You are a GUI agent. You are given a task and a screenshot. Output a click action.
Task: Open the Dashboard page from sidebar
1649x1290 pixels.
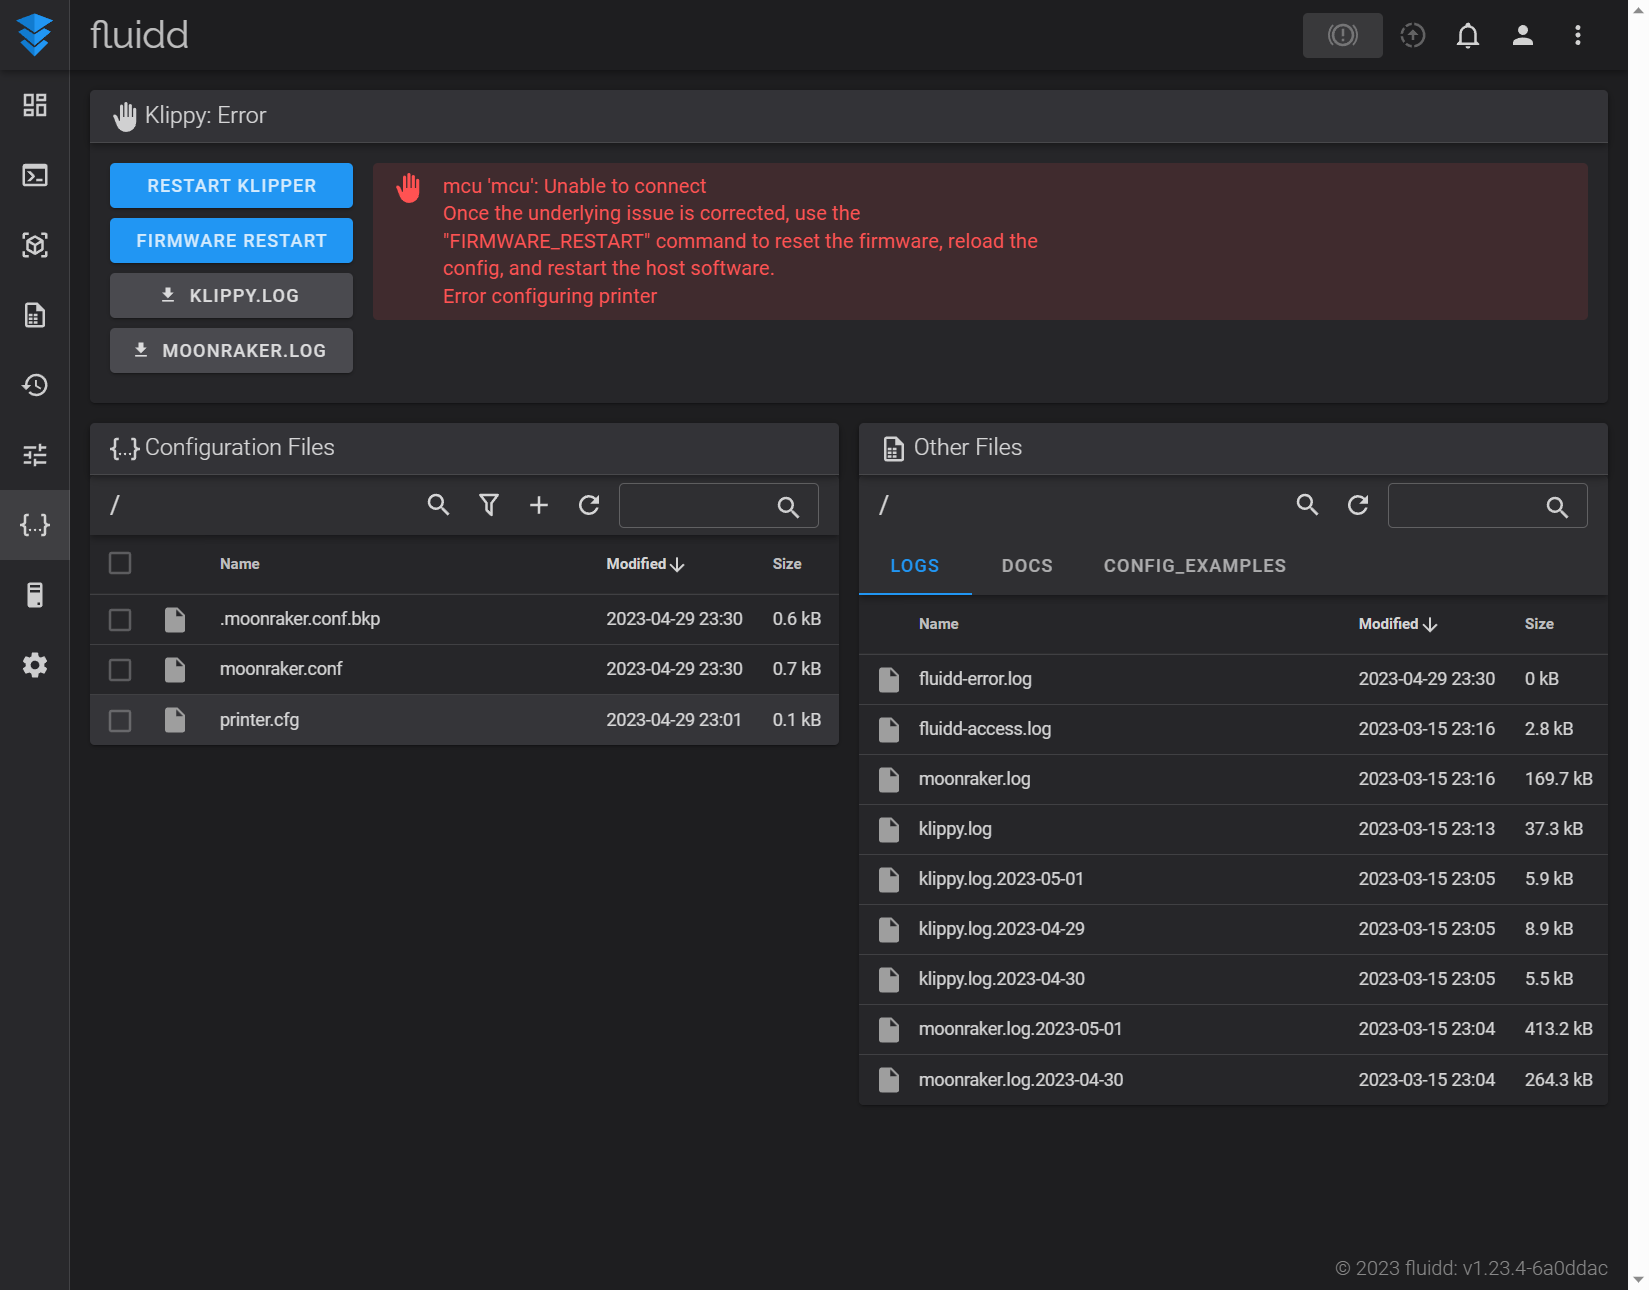(35, 105)
